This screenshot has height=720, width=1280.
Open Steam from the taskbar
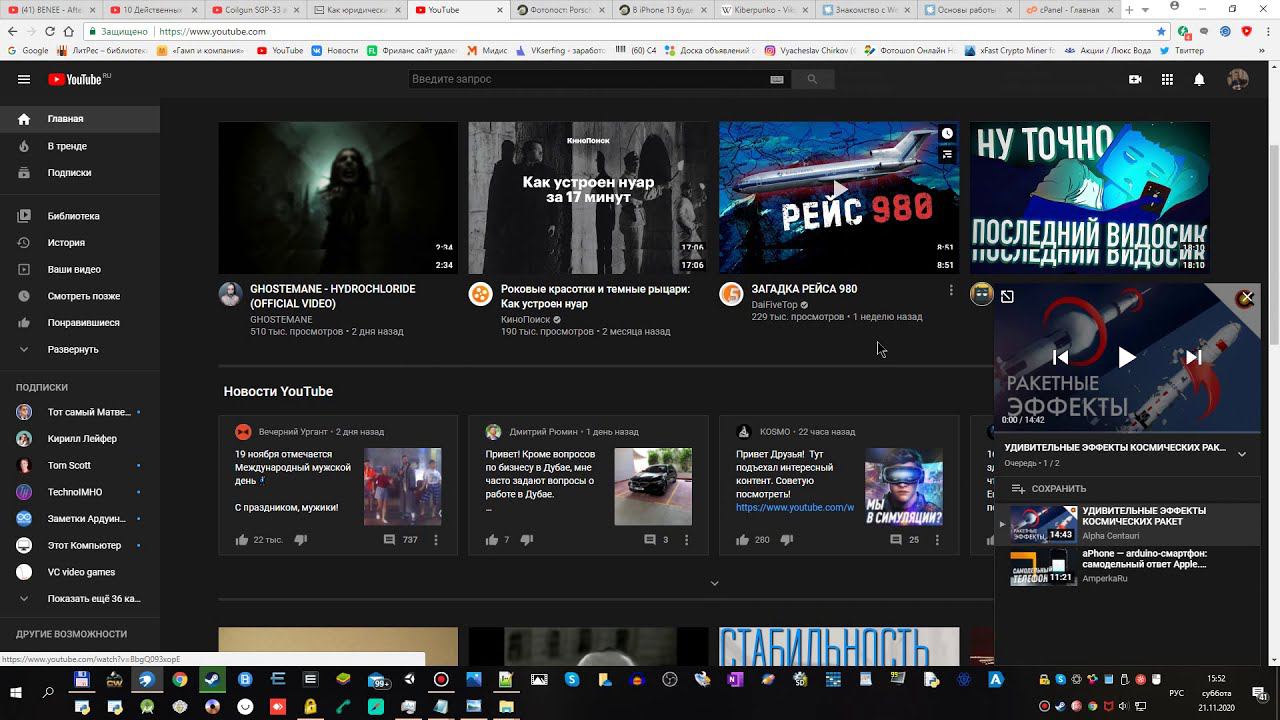[212, 680]
